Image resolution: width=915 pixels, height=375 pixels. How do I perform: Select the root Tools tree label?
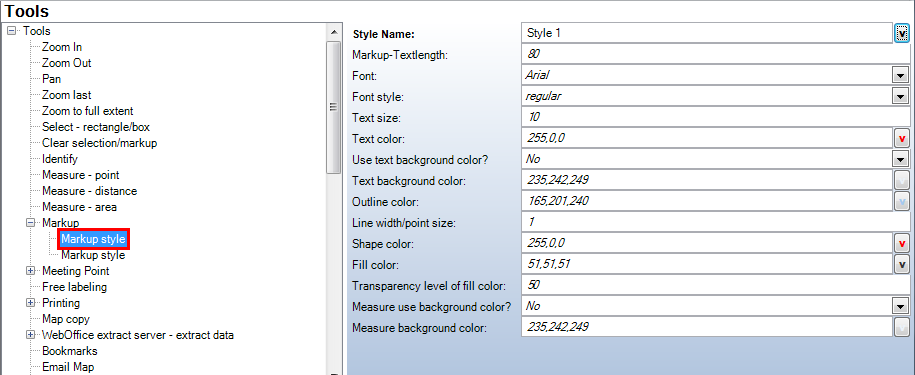tap(37, 31)
